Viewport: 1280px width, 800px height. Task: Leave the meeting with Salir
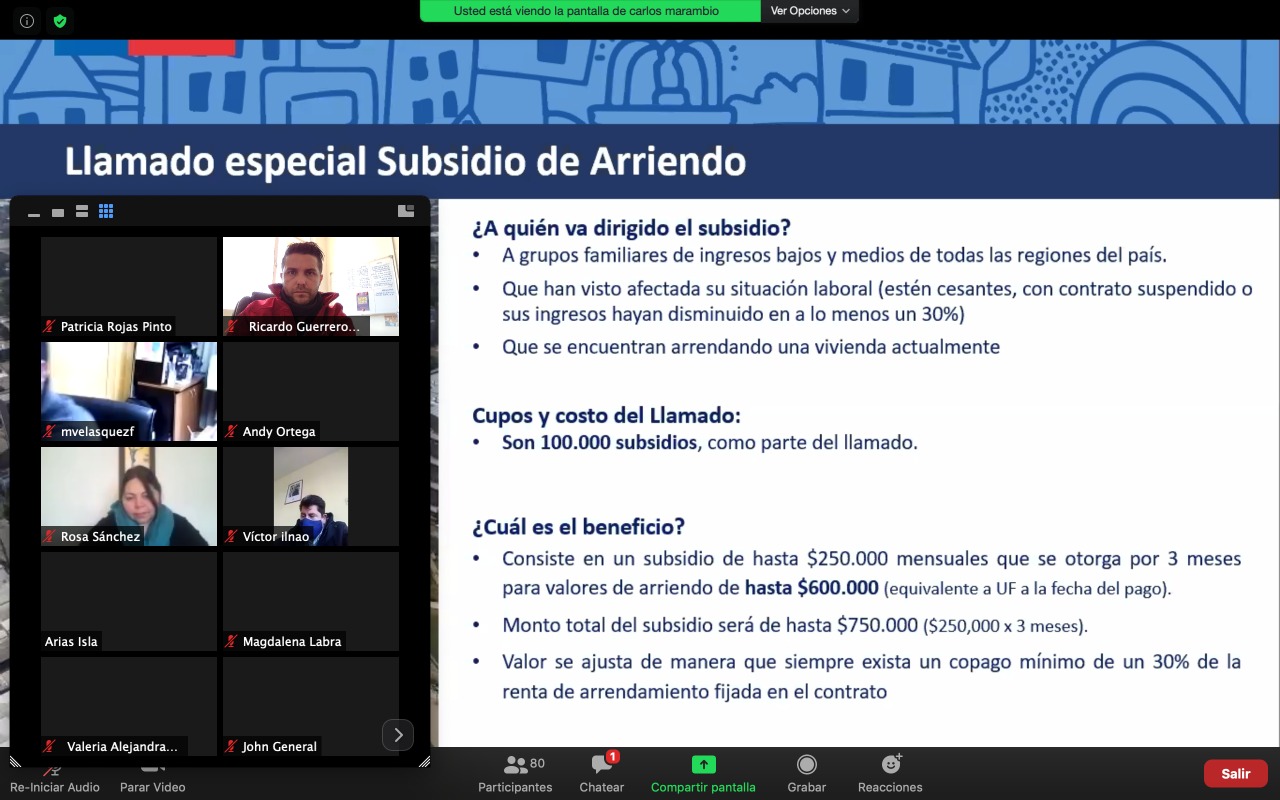click(1235, 773)
